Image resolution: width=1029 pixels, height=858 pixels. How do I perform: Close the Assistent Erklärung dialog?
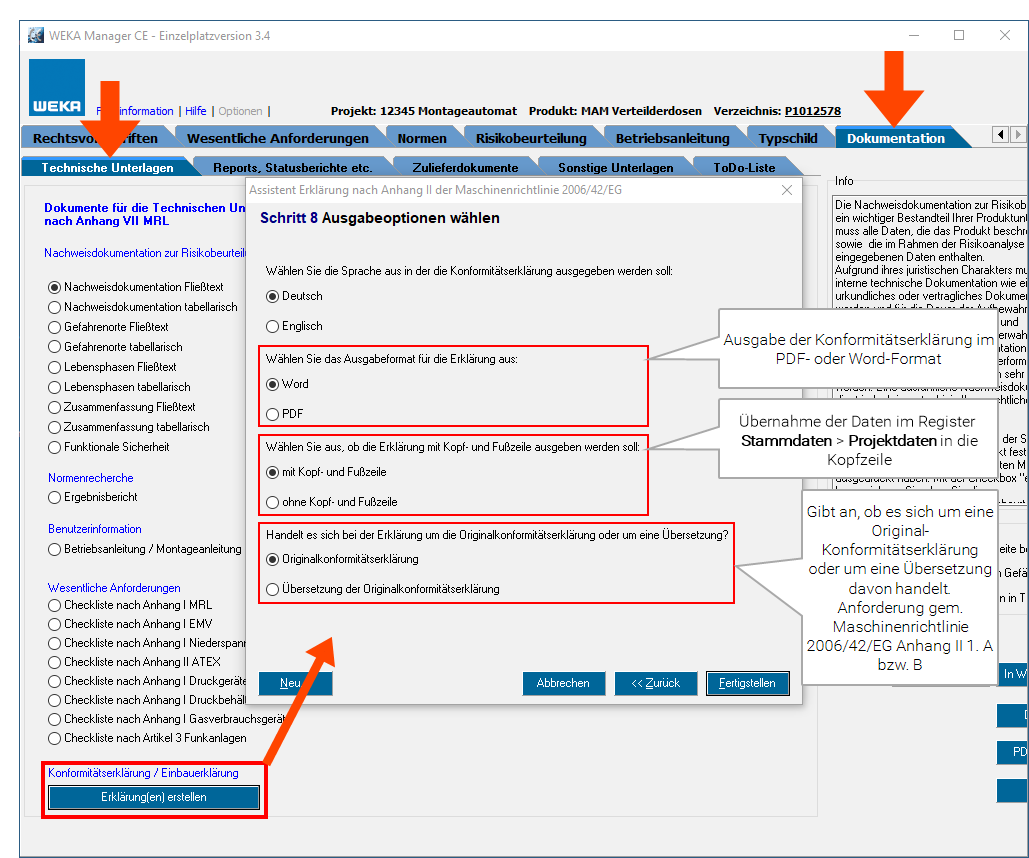point(786,190)
